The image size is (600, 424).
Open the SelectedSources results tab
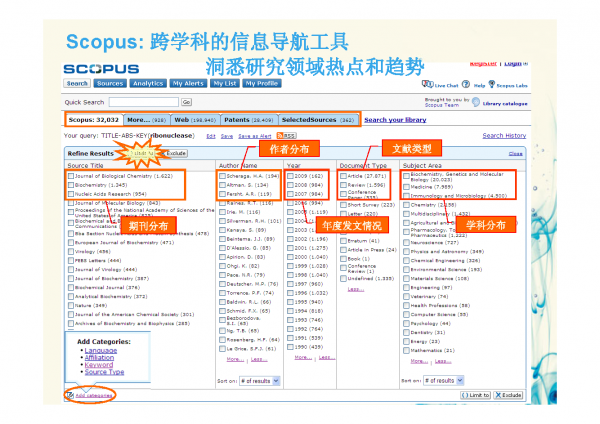[318, 120]
